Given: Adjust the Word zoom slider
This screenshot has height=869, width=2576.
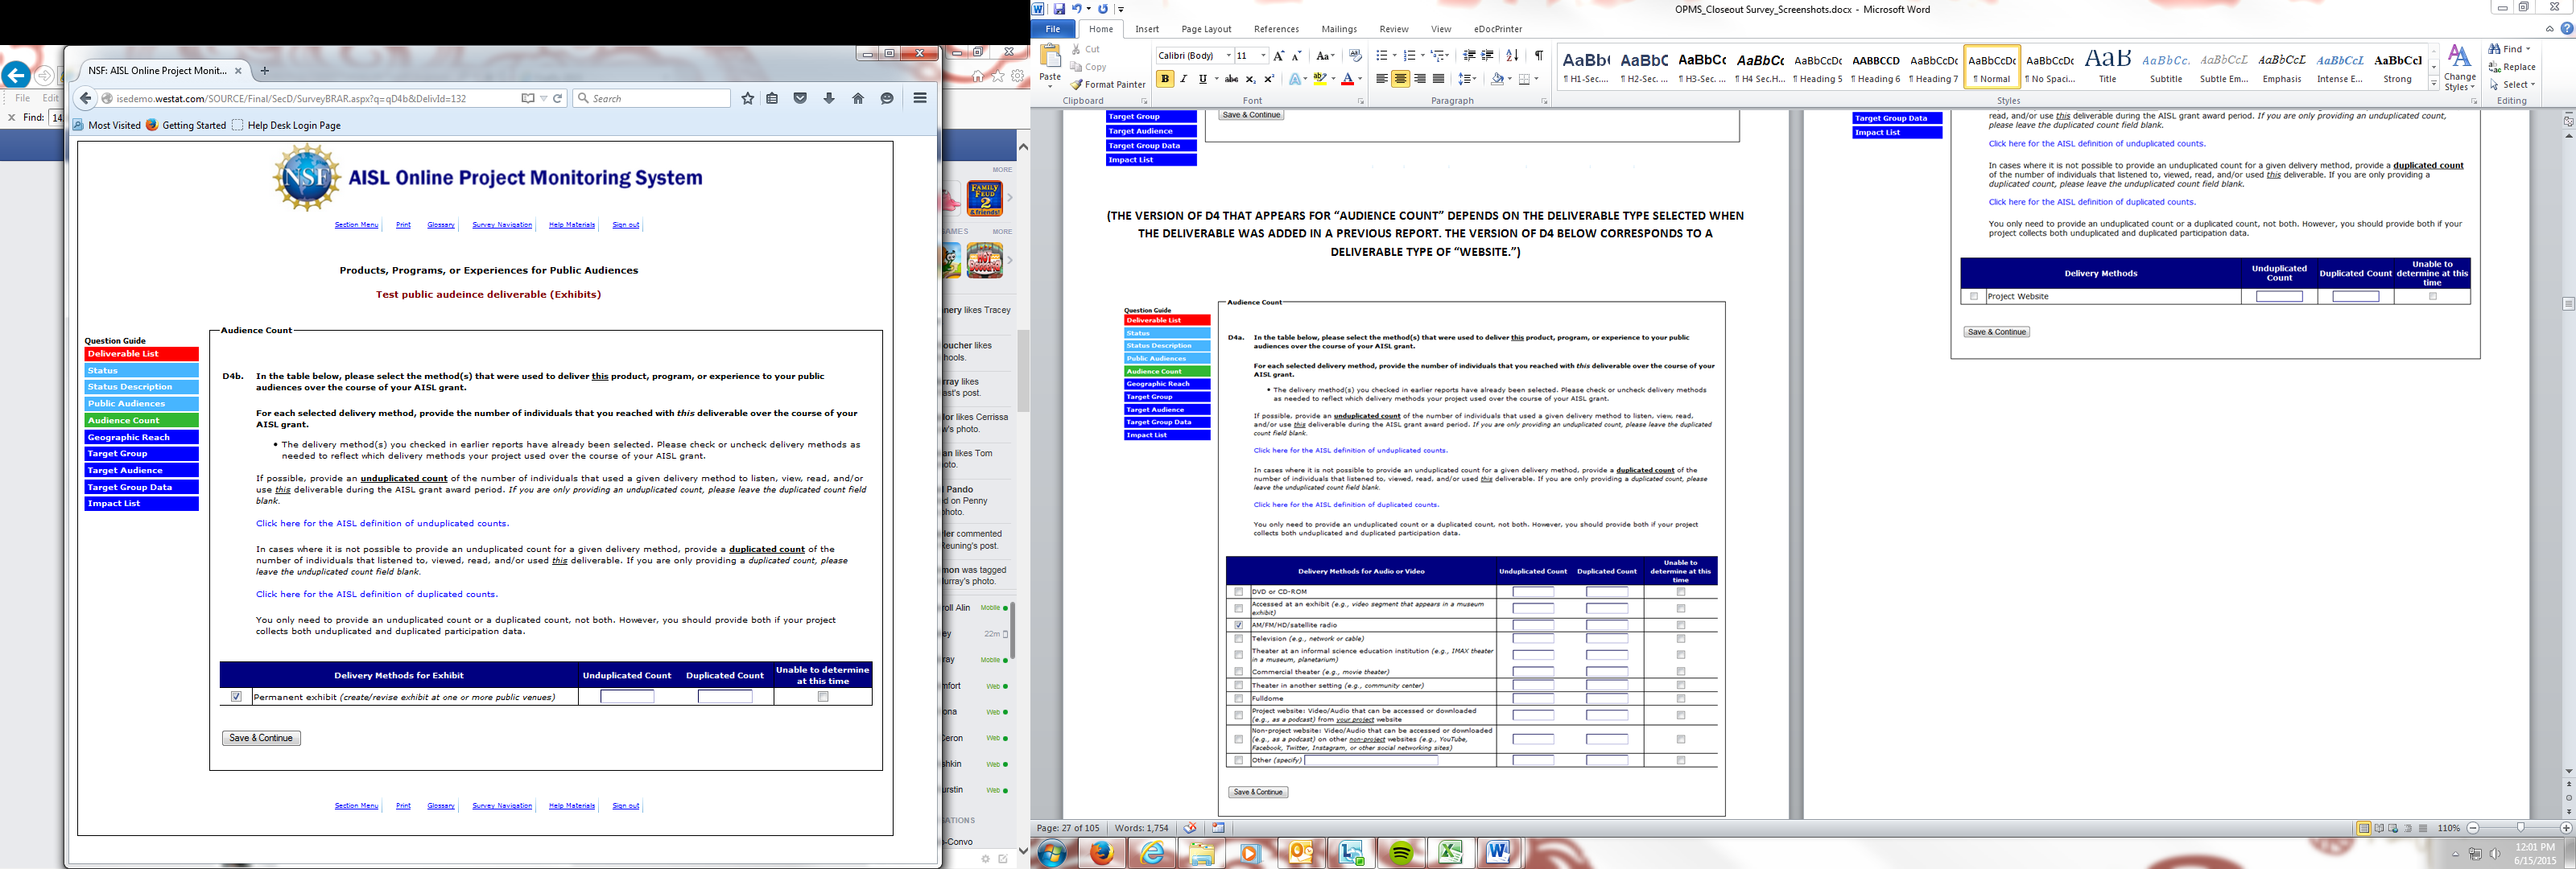Looking at the screenshot, I should [x=2520, y=828].
